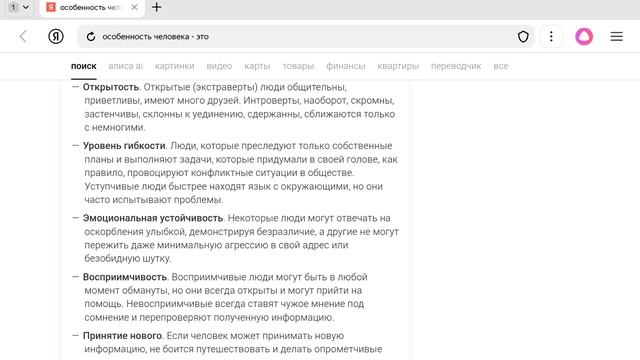Open the 'товары' tab
This screenshot has height=360, width=640.
click(298, 66)
